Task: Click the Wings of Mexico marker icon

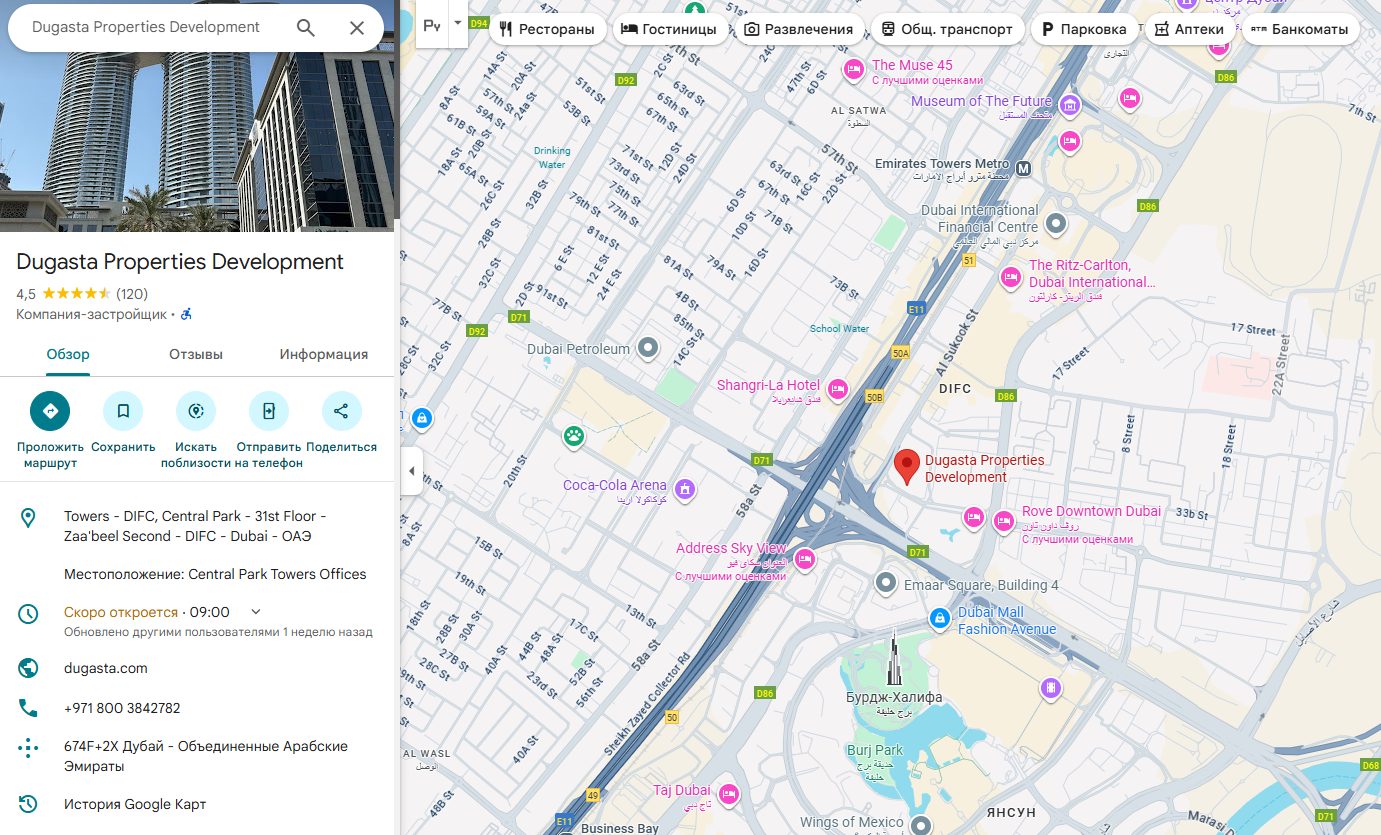Action: tap(921, 824)
